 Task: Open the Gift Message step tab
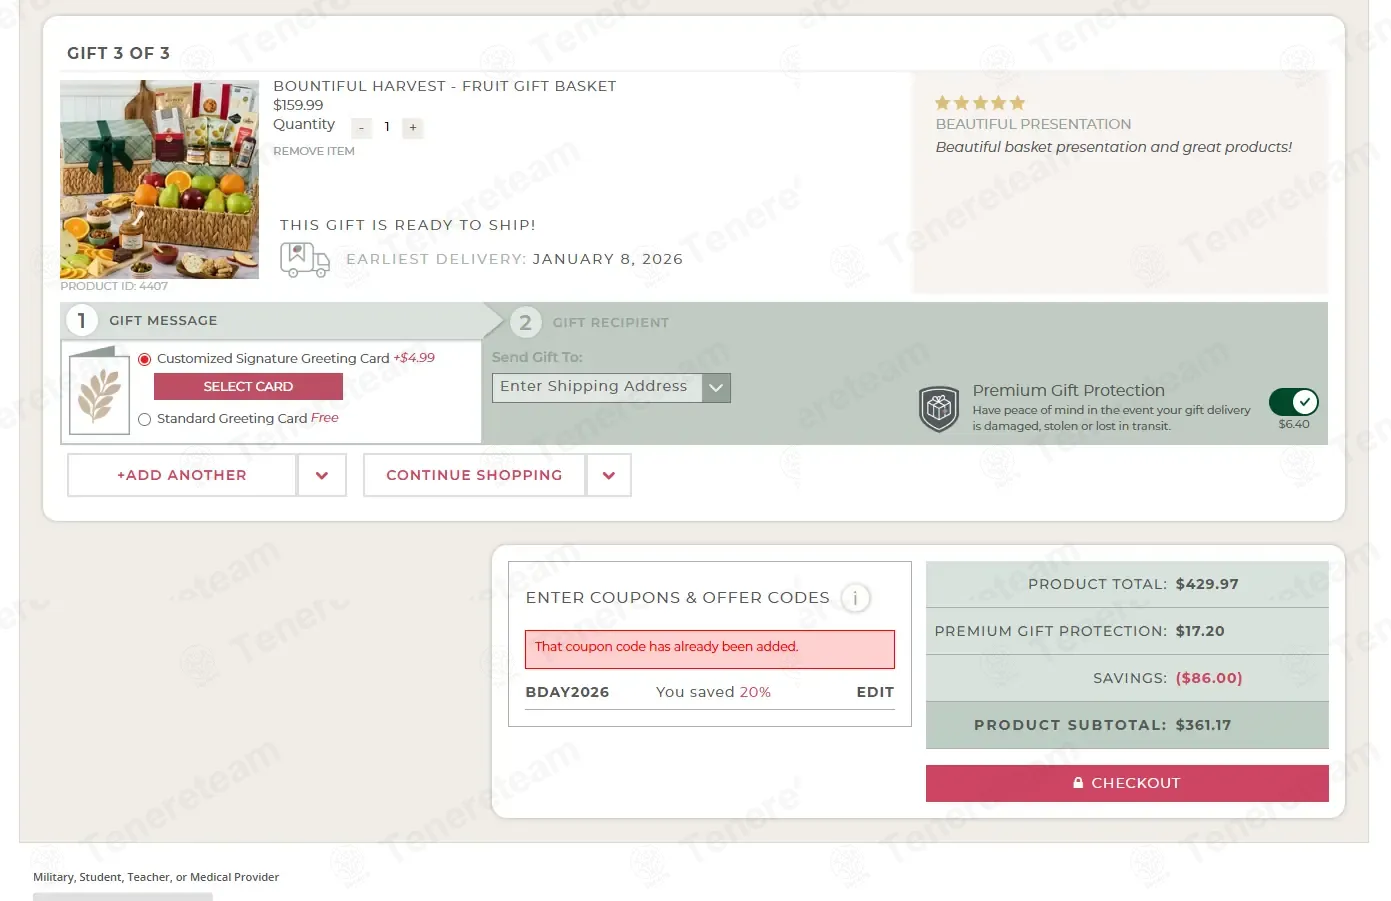pyautogui.click(x=272, y=321)
